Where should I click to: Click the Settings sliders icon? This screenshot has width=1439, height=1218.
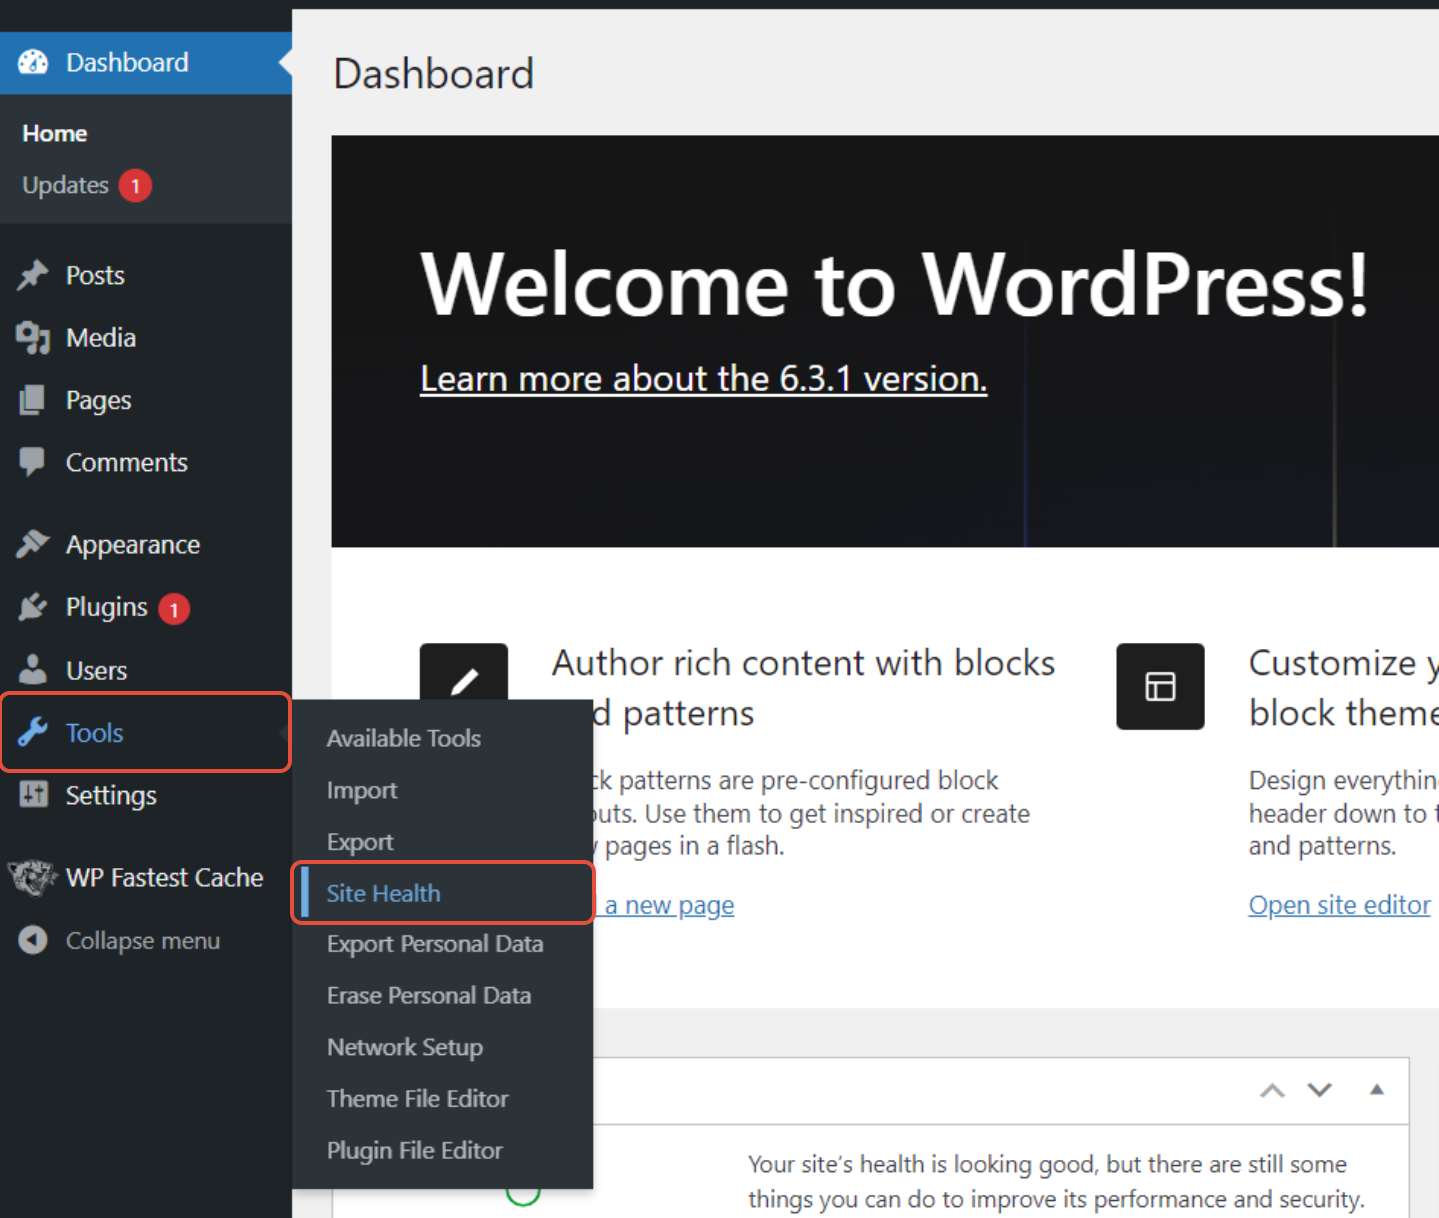coord(34,795)
